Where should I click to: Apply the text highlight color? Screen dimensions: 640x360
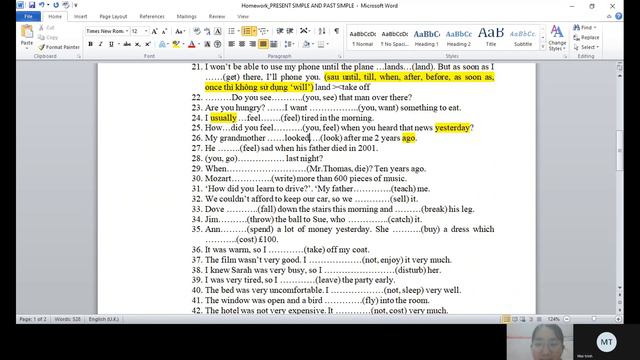176,44
